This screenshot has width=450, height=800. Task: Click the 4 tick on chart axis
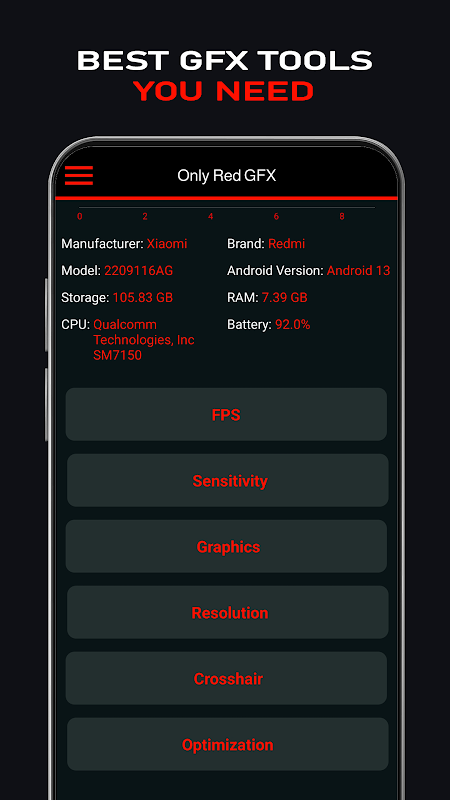[x=211, y=217]
